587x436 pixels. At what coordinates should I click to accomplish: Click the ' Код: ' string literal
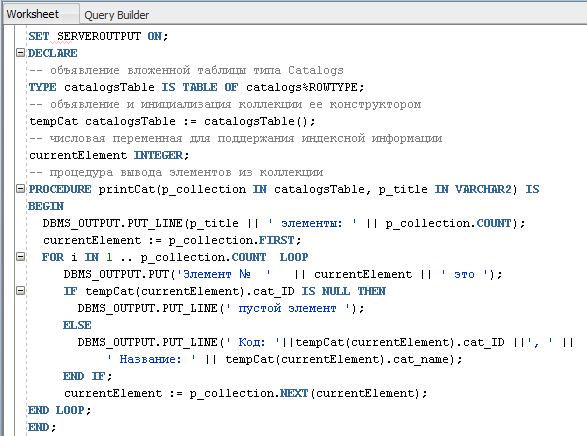point(253,342)
